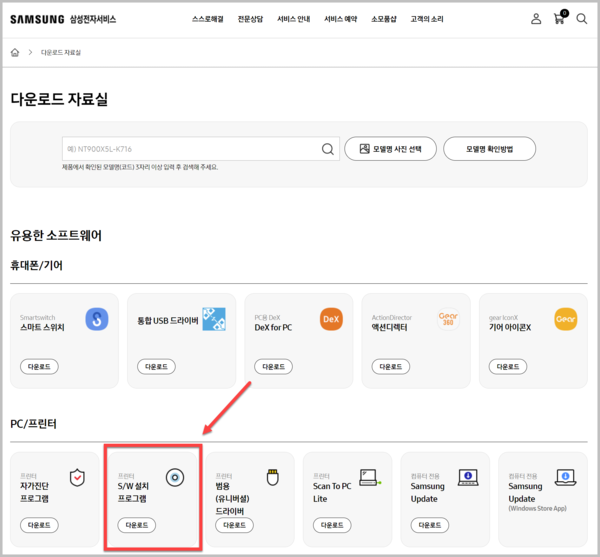Viewport: 600px width, 557px height.
Task: Click the PC/프린터 section heading
Action: pyautogui.click(x=33, y=424)
